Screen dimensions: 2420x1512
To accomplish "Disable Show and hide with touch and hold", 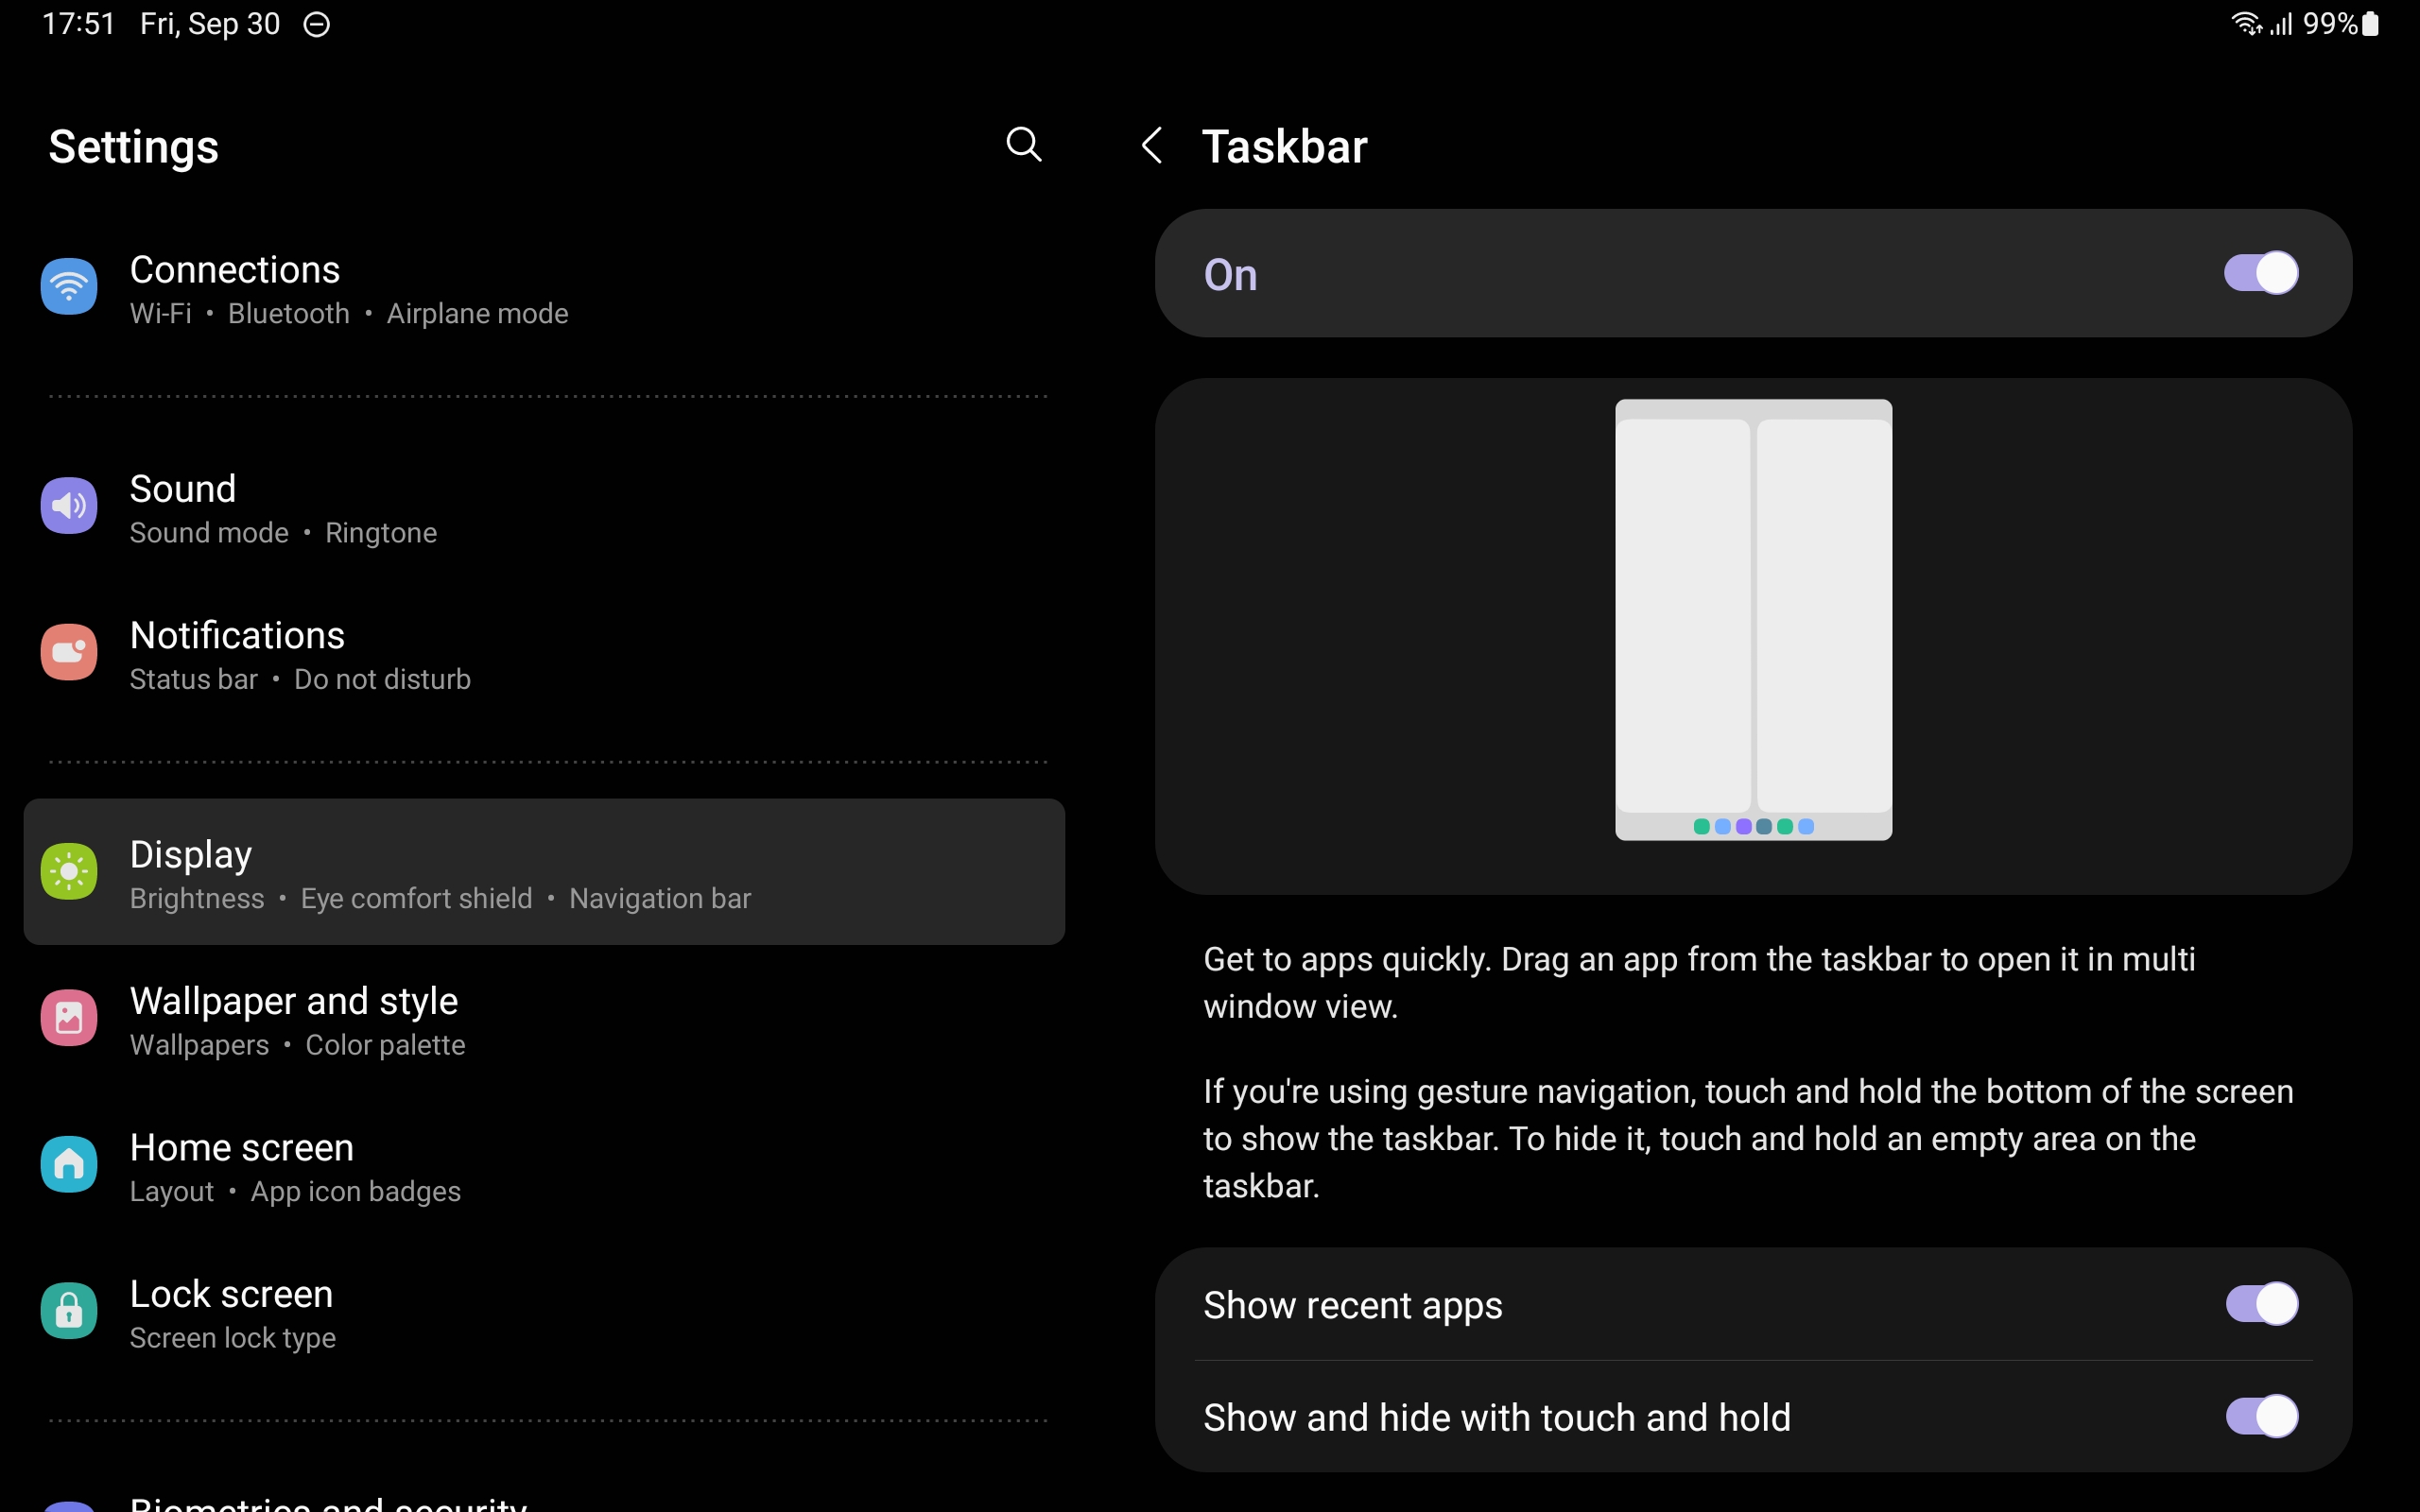I will click(2260, 1416).
